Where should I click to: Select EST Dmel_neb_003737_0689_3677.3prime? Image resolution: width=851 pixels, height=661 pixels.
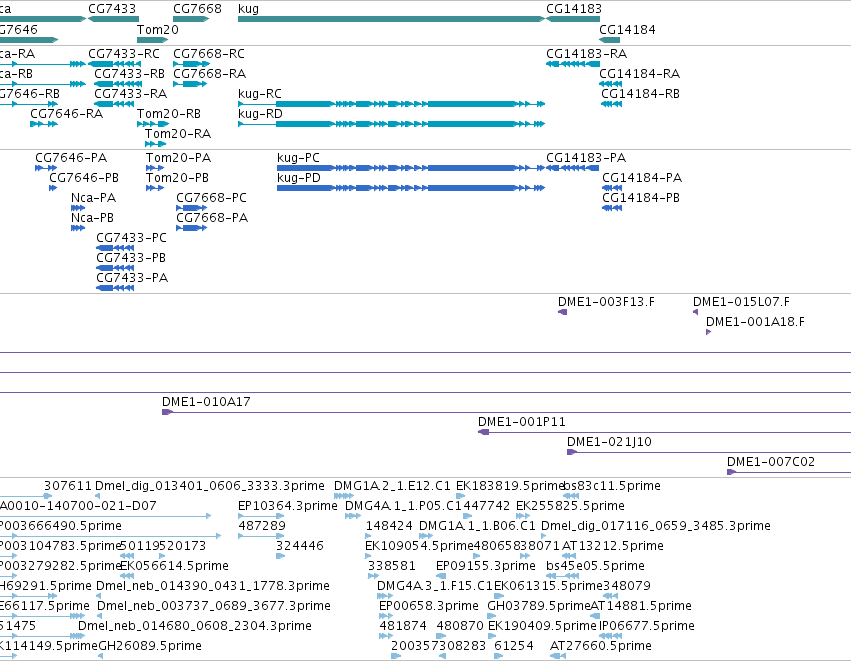click(x=100, y=616)
